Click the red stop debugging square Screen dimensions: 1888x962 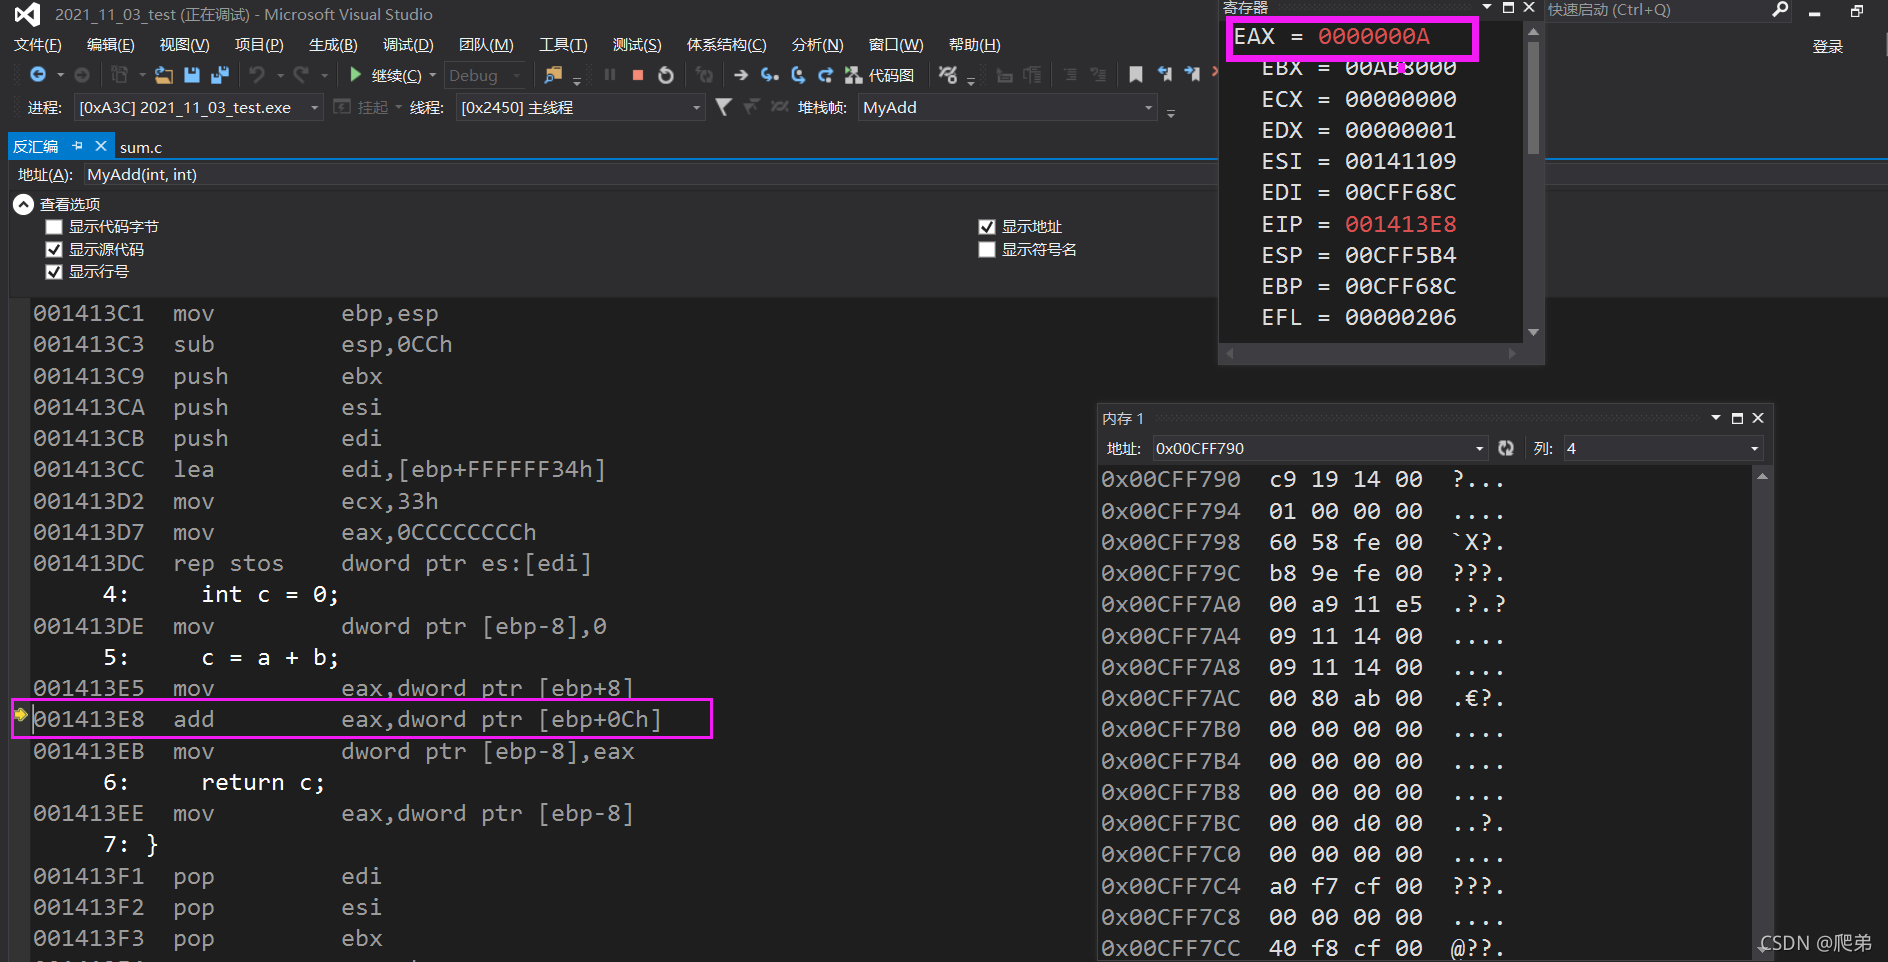638,75
